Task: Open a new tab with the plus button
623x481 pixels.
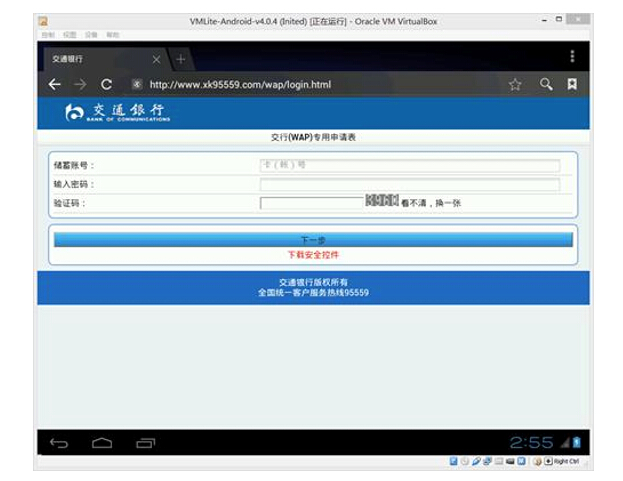Action: tap(181, 59)
